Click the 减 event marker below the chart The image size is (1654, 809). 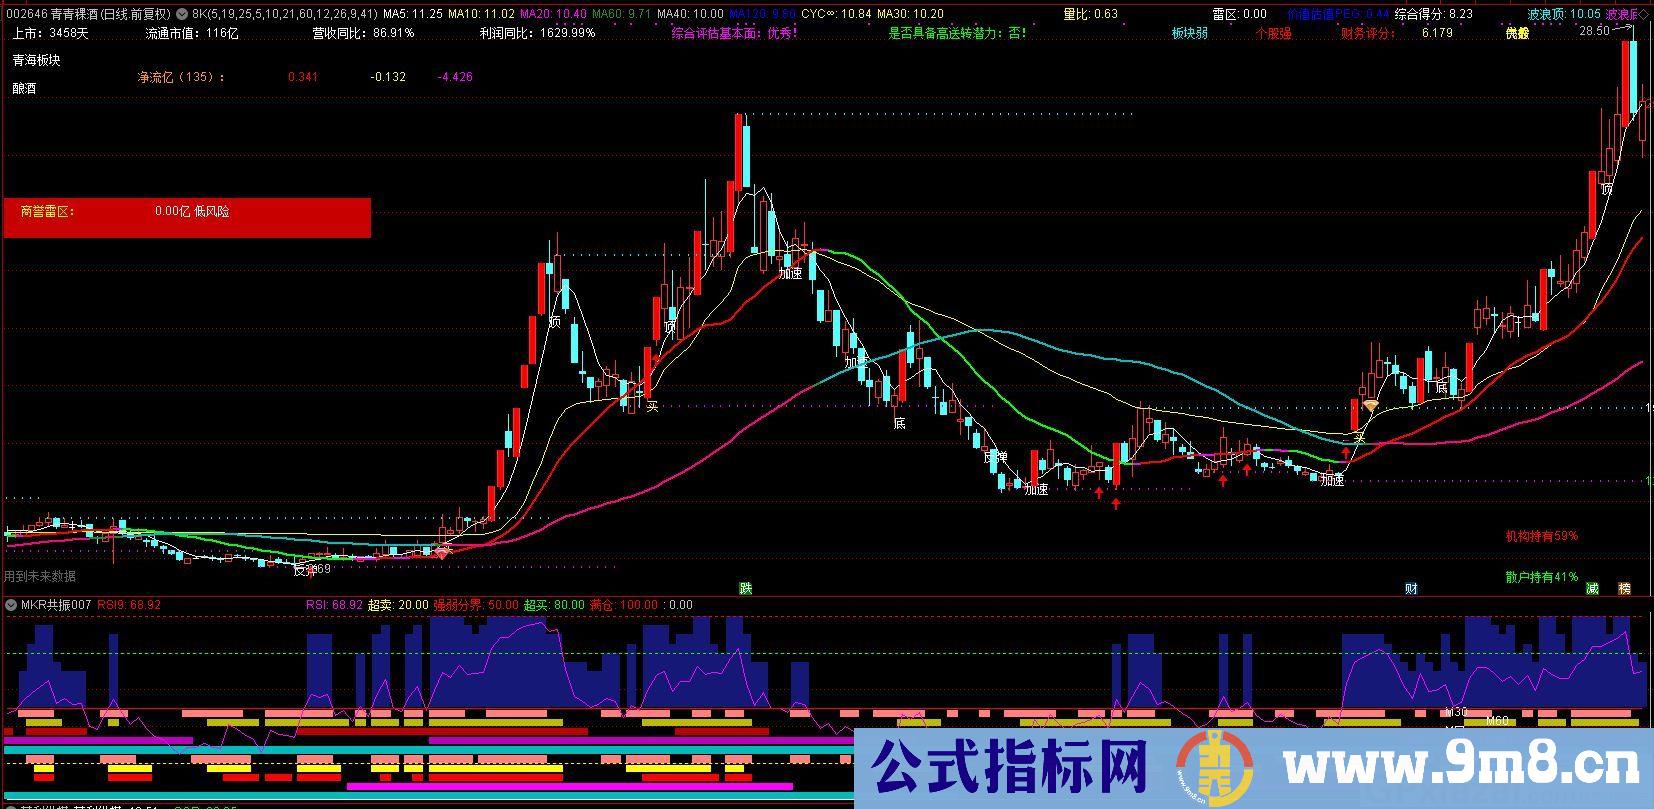1592,588
